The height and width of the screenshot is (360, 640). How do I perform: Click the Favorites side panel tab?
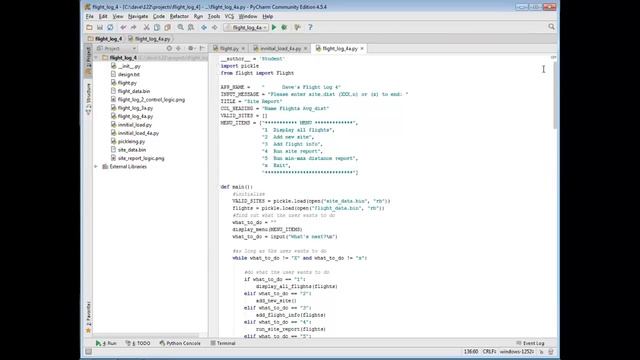click(88, 318)
